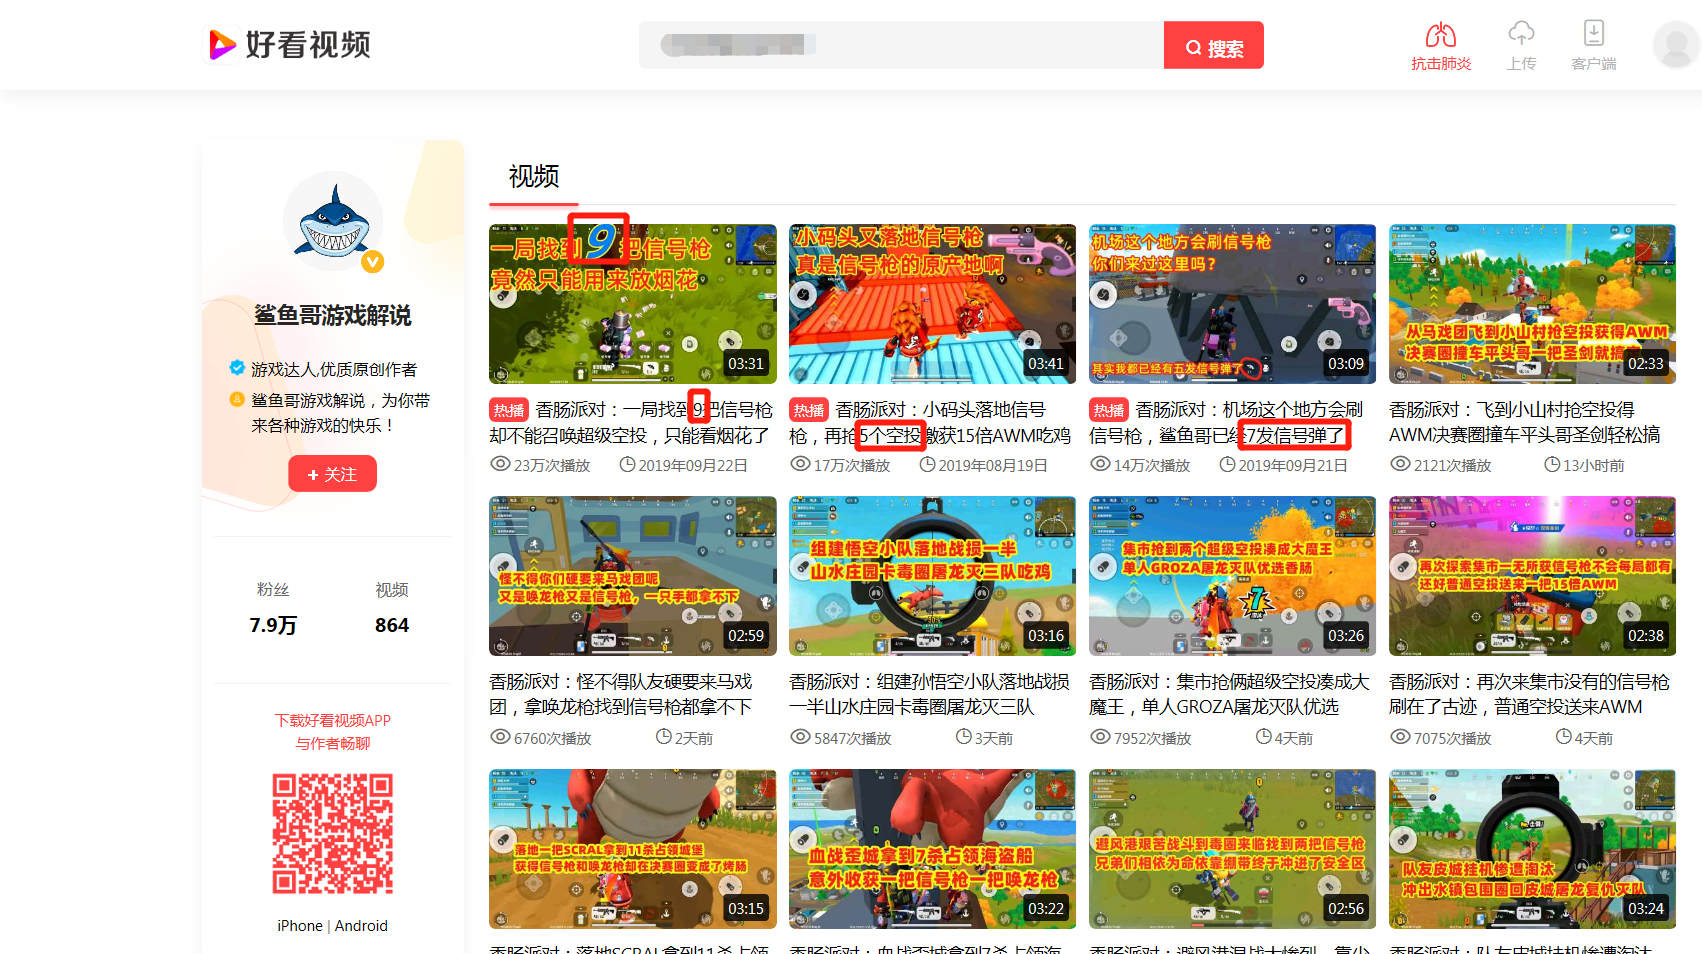The image size is (1702, 954).
Task: Click title 飞到小山村抢空投得AWM
Action: (x=1525, y=422)
